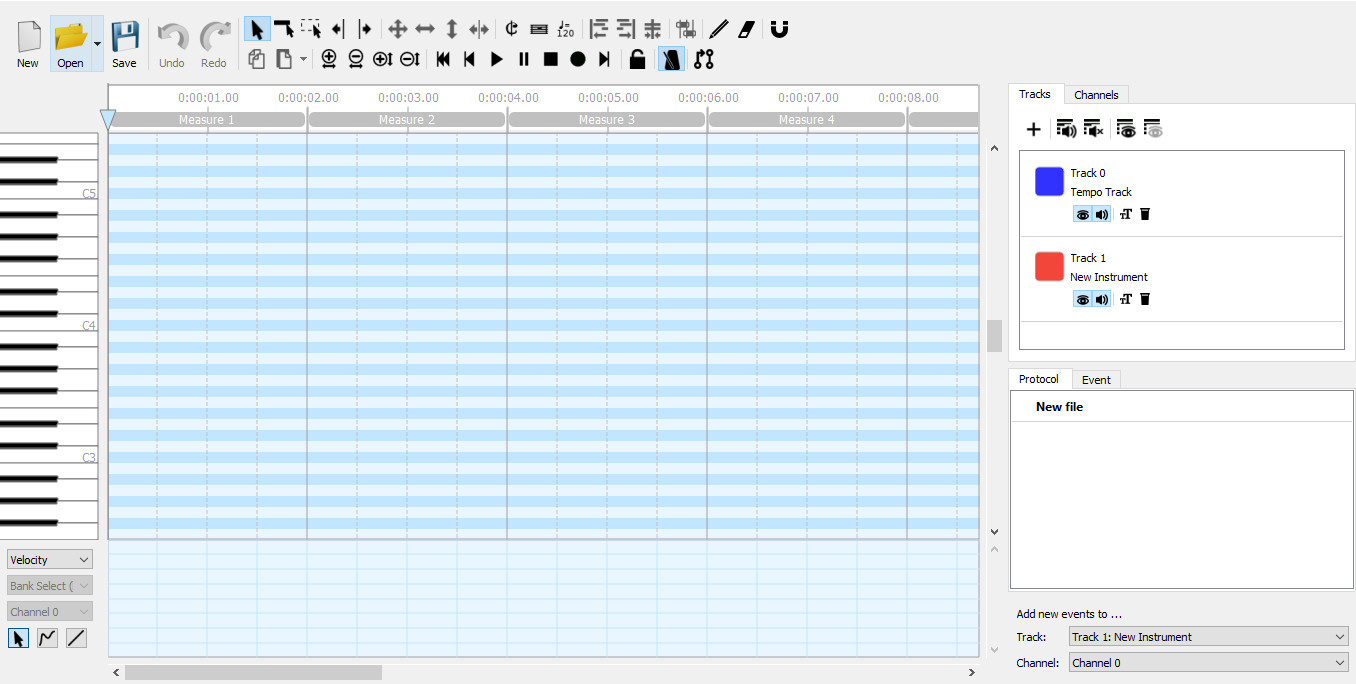The image size is (1356, 684).
Task: Click Track 1's red color swatch
Action: click(1048, 266)
